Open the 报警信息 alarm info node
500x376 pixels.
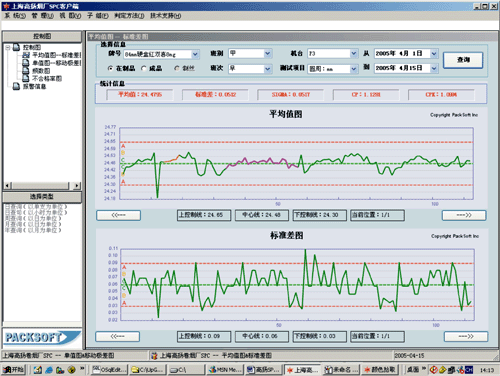30,86
